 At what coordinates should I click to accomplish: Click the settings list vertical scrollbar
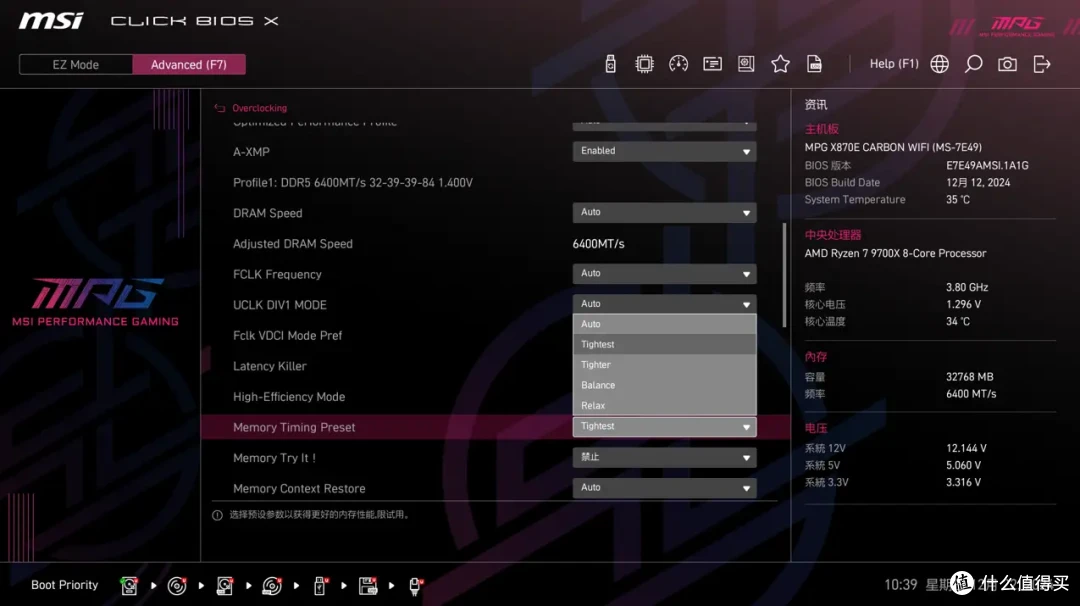[x=784, y=275]
